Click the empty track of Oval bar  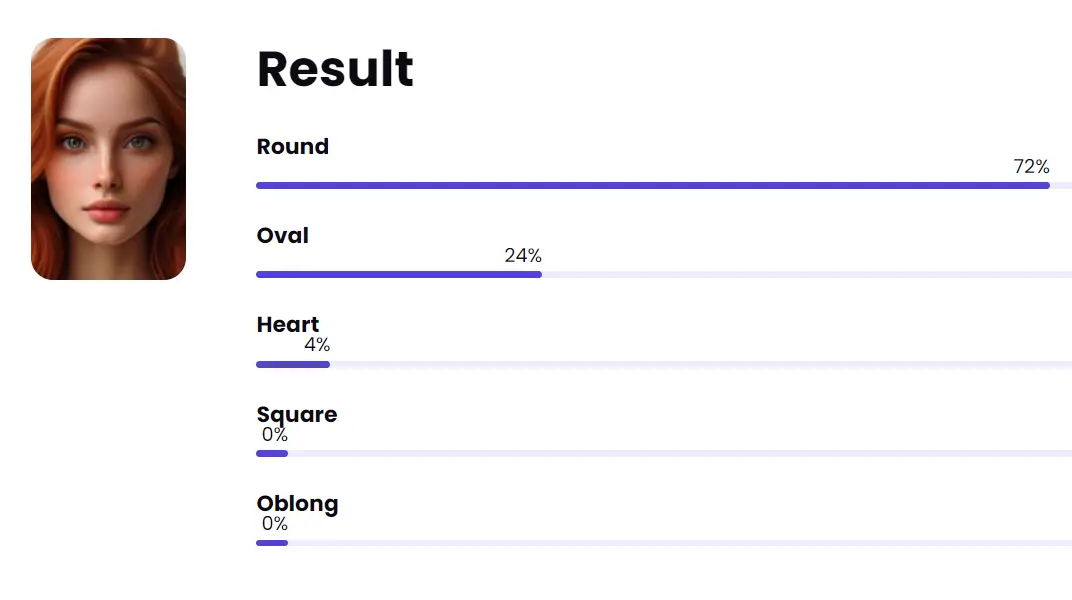pyautogui.click(x=800, y=274)
